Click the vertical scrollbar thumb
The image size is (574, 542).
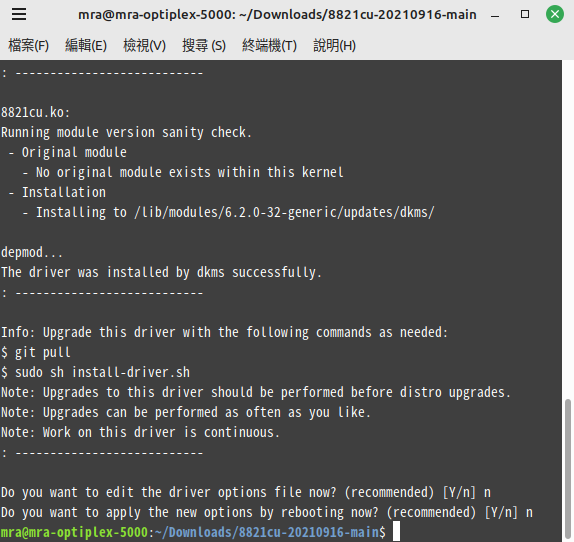[x=568, y=470]
